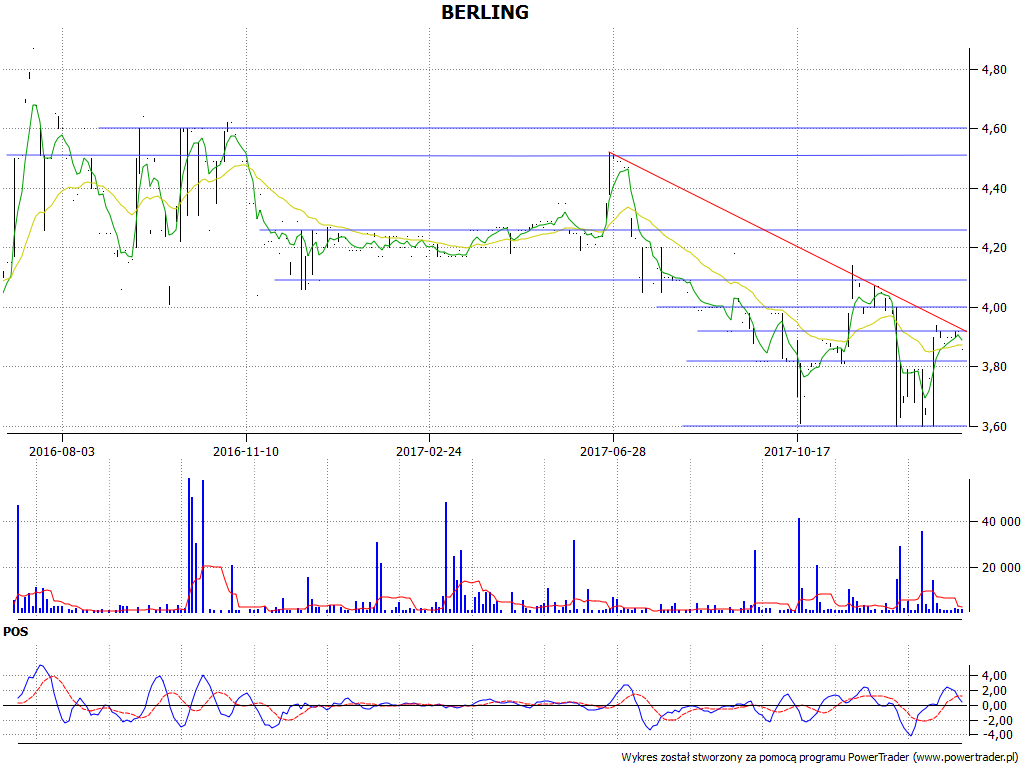Viewport: 1024px width, 768px height.
Task: Select the 4,20 price axis label
Action: click(994, 248)
